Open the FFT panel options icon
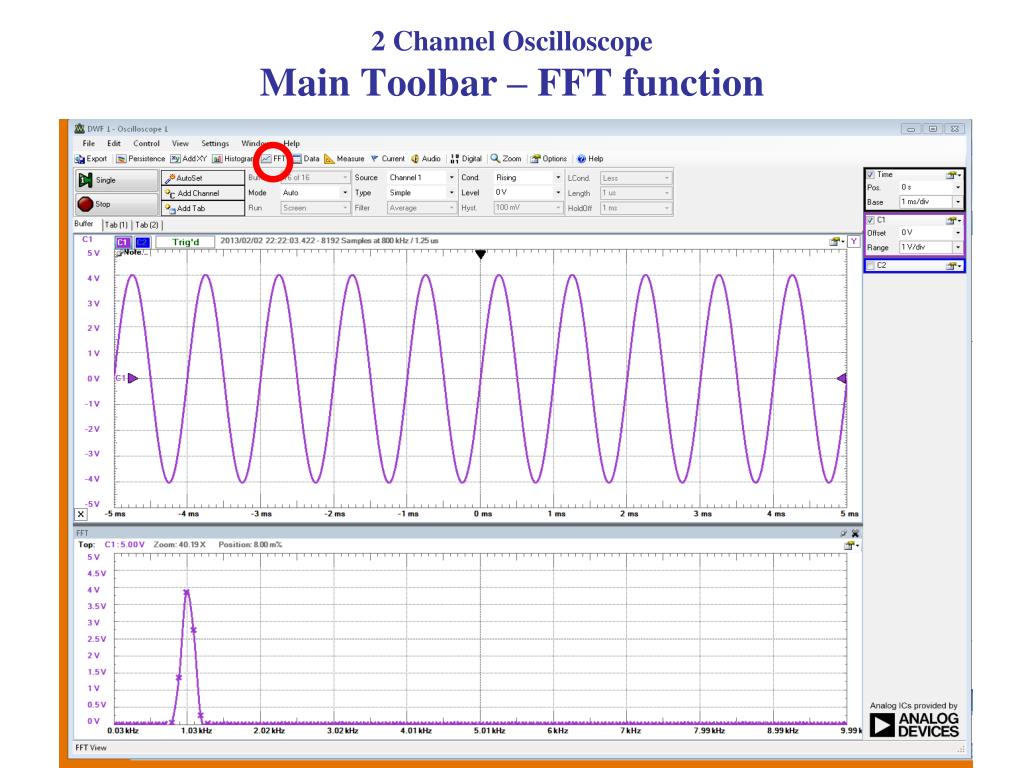 coord(852,545)
